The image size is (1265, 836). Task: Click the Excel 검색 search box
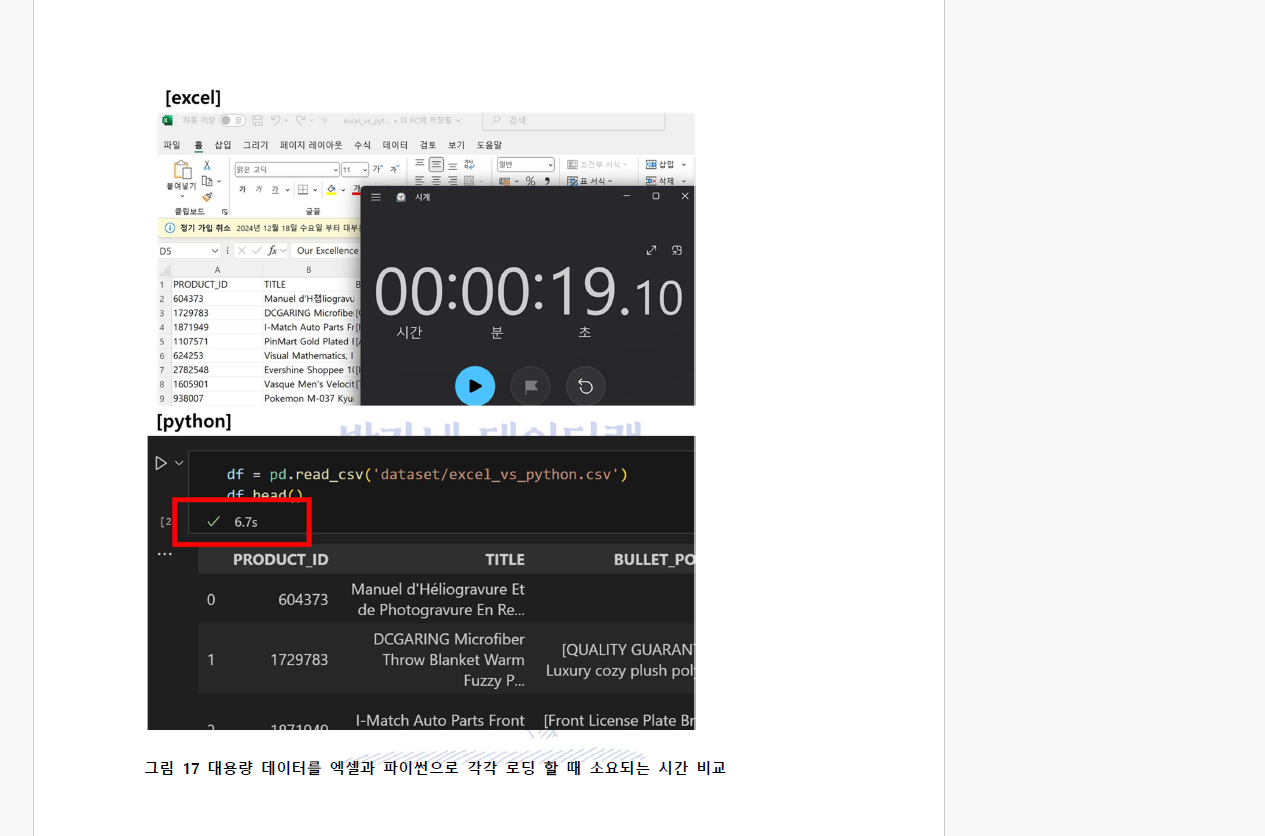point(573,120)
